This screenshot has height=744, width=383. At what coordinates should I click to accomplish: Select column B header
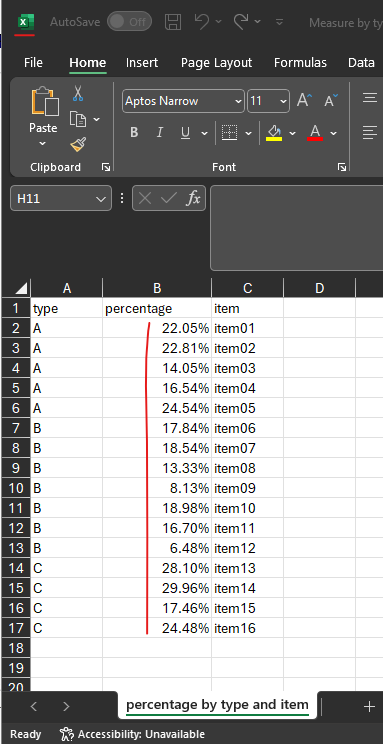157,288
